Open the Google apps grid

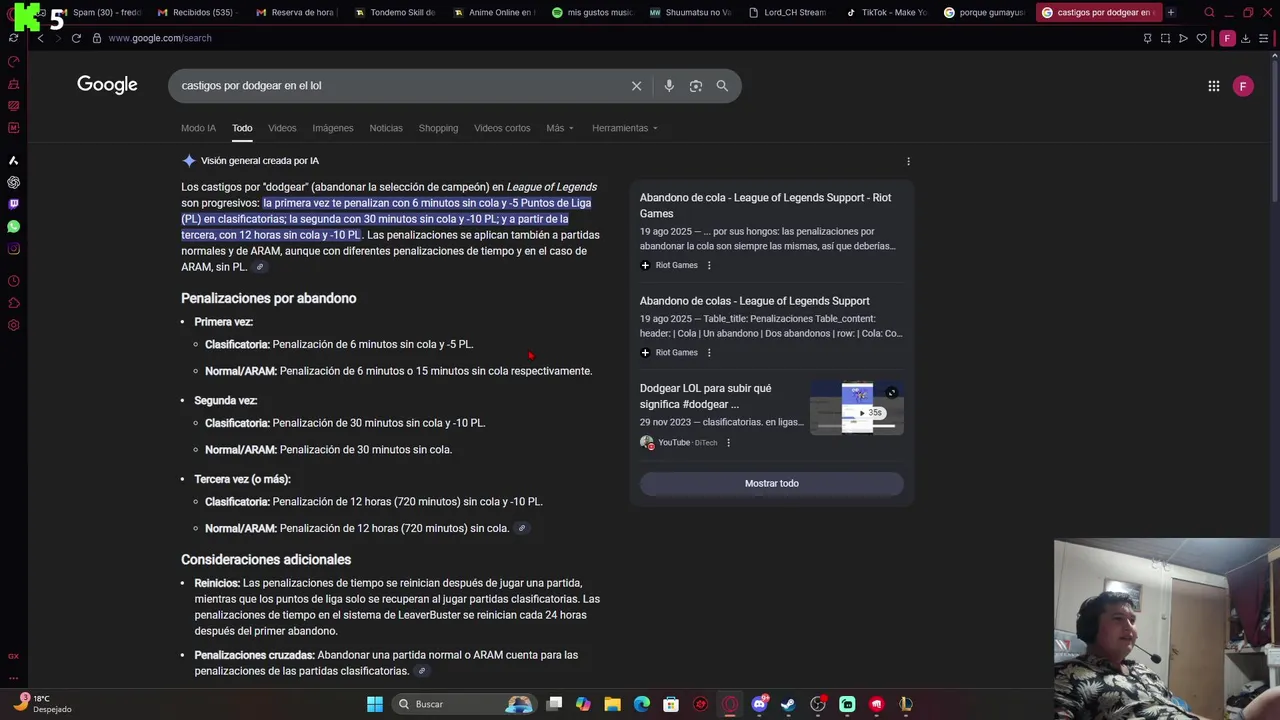pos(1213,86)
